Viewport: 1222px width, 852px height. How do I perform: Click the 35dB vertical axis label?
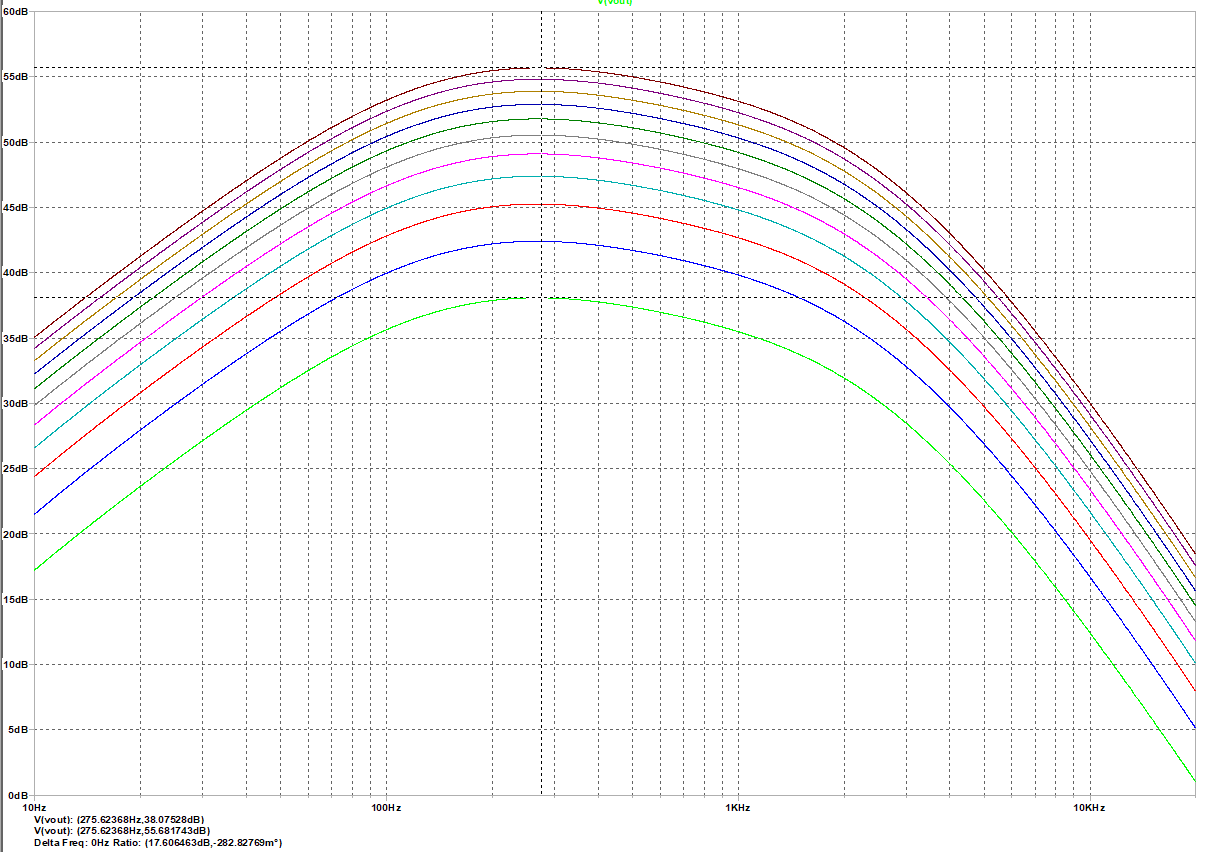16,338
